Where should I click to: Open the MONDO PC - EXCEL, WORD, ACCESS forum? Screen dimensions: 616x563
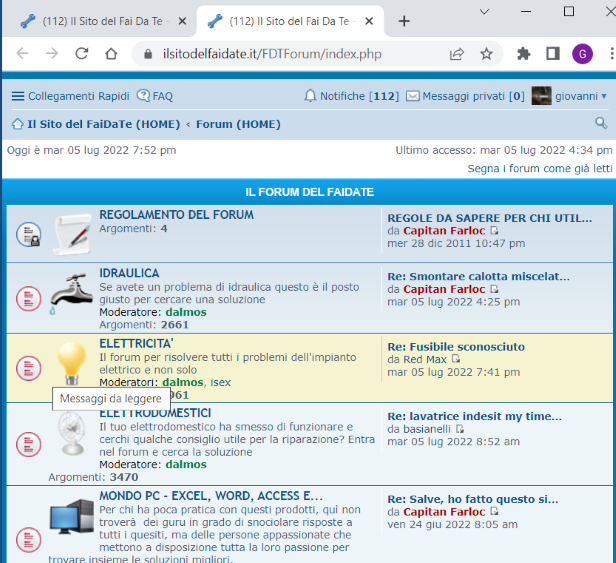[211, 496]
